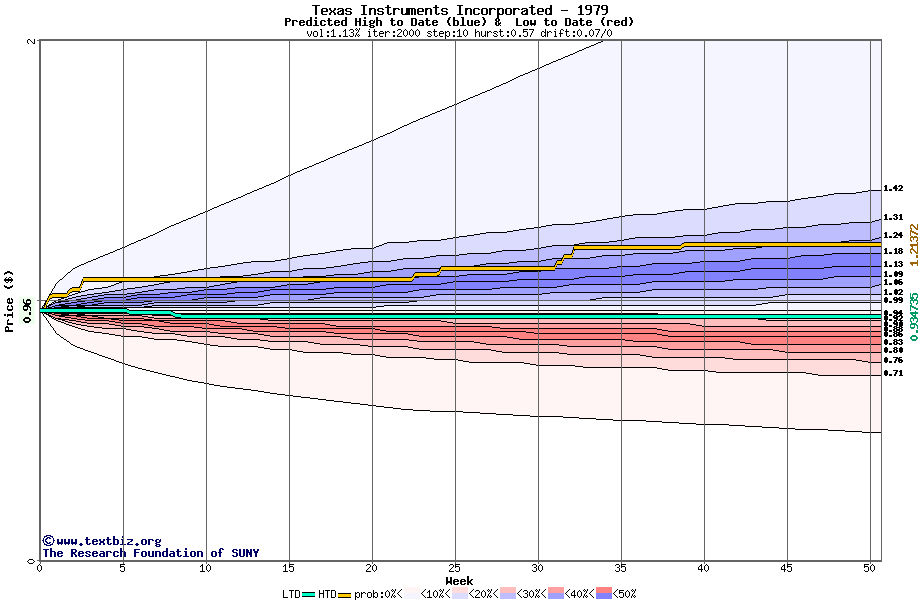The height and width of the screenshot is (600, 920).
Task: Select the legend swatch just before <50%
Action: (x=604, y=594)
